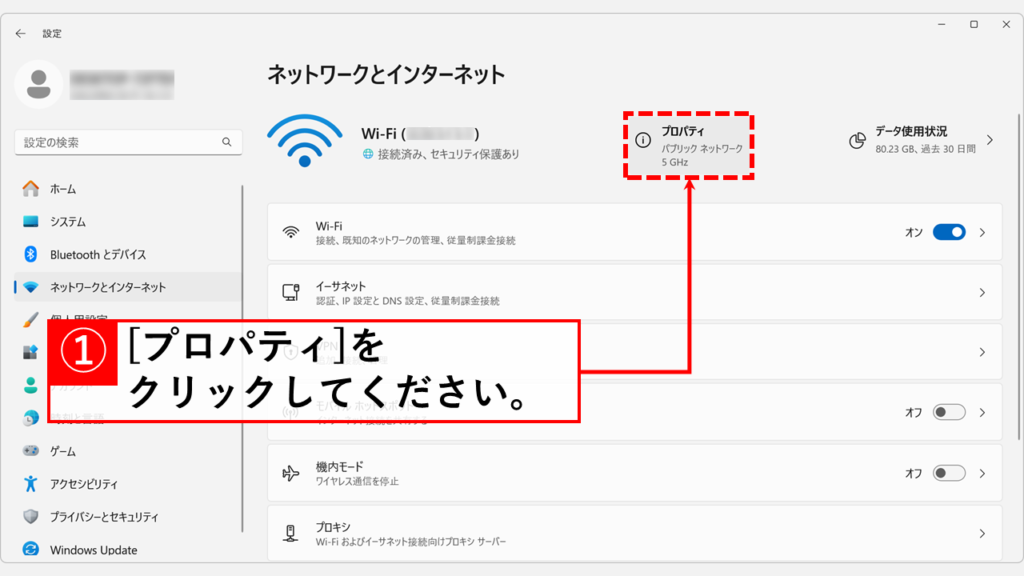This screenshot has height=576, width=1024.
Task: Click the airplane icon for 機内モード
Action: [x=291, y=473]
